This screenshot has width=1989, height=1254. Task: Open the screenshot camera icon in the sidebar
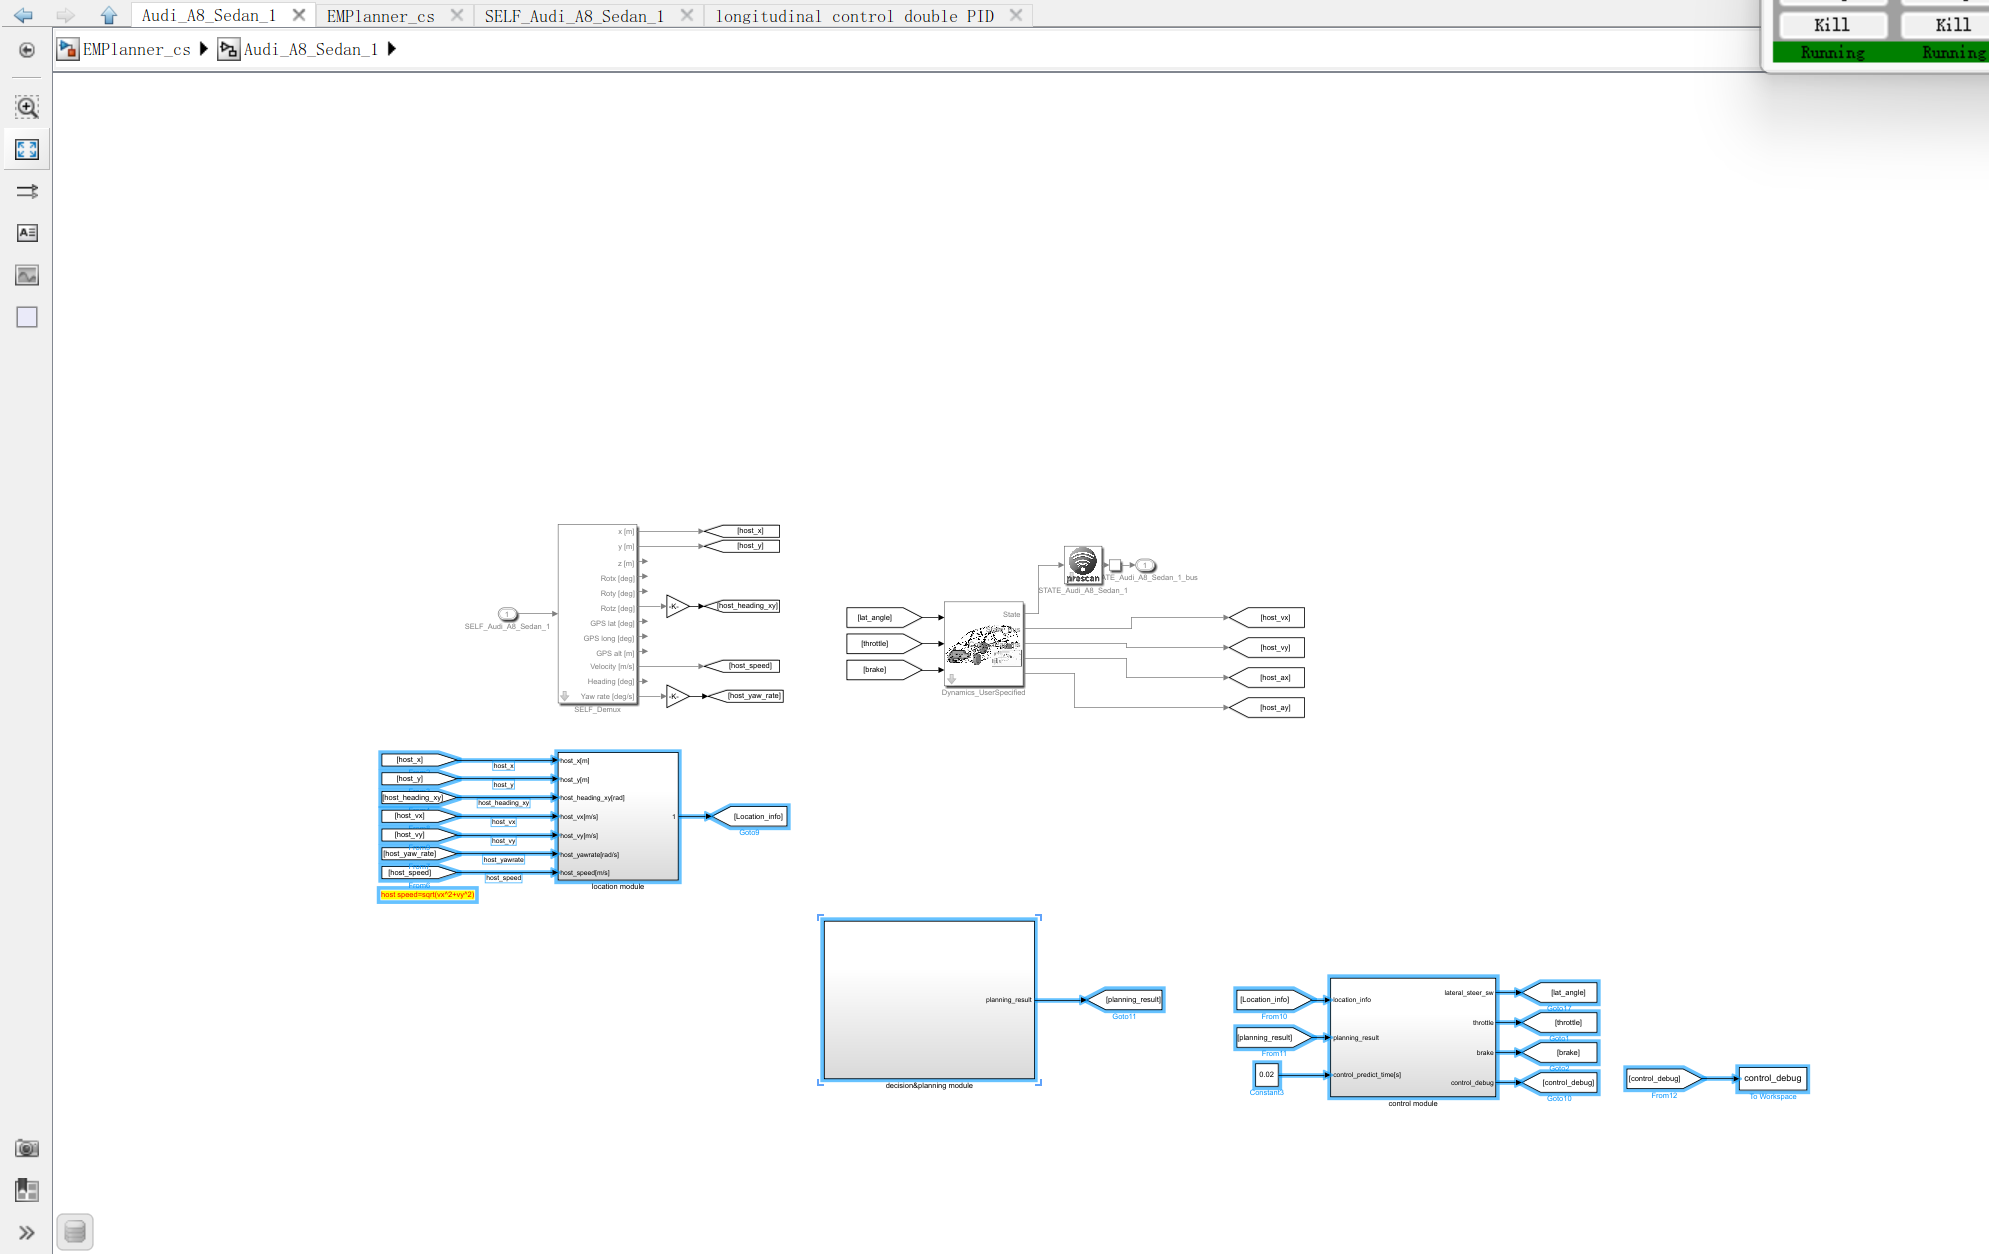coord(27,1148)
